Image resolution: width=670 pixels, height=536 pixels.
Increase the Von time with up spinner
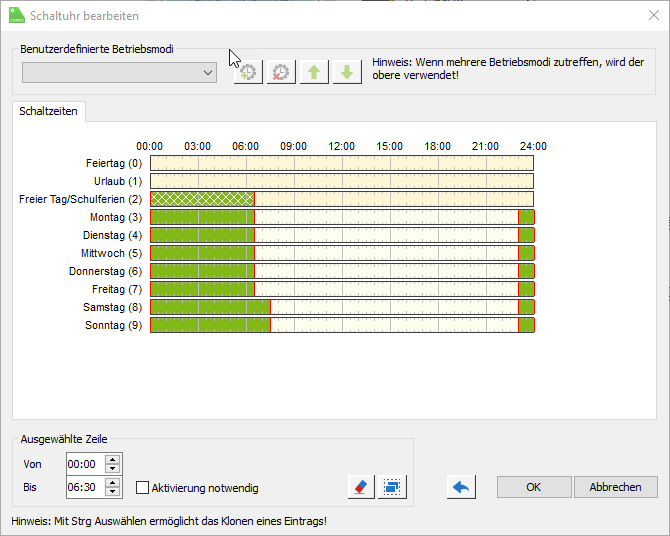(112, 459)
